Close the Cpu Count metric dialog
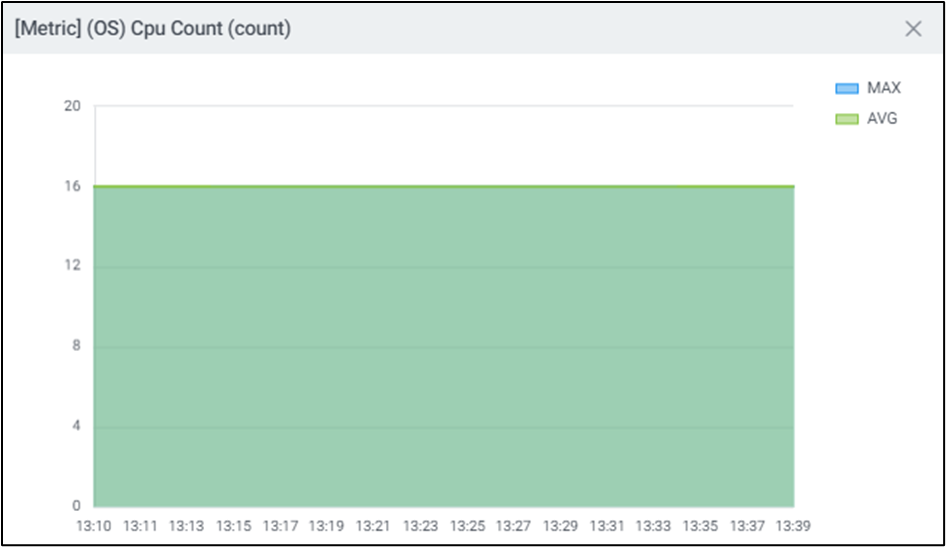Image resolution: width=946 pixels, height=547 pixels. 912,29
